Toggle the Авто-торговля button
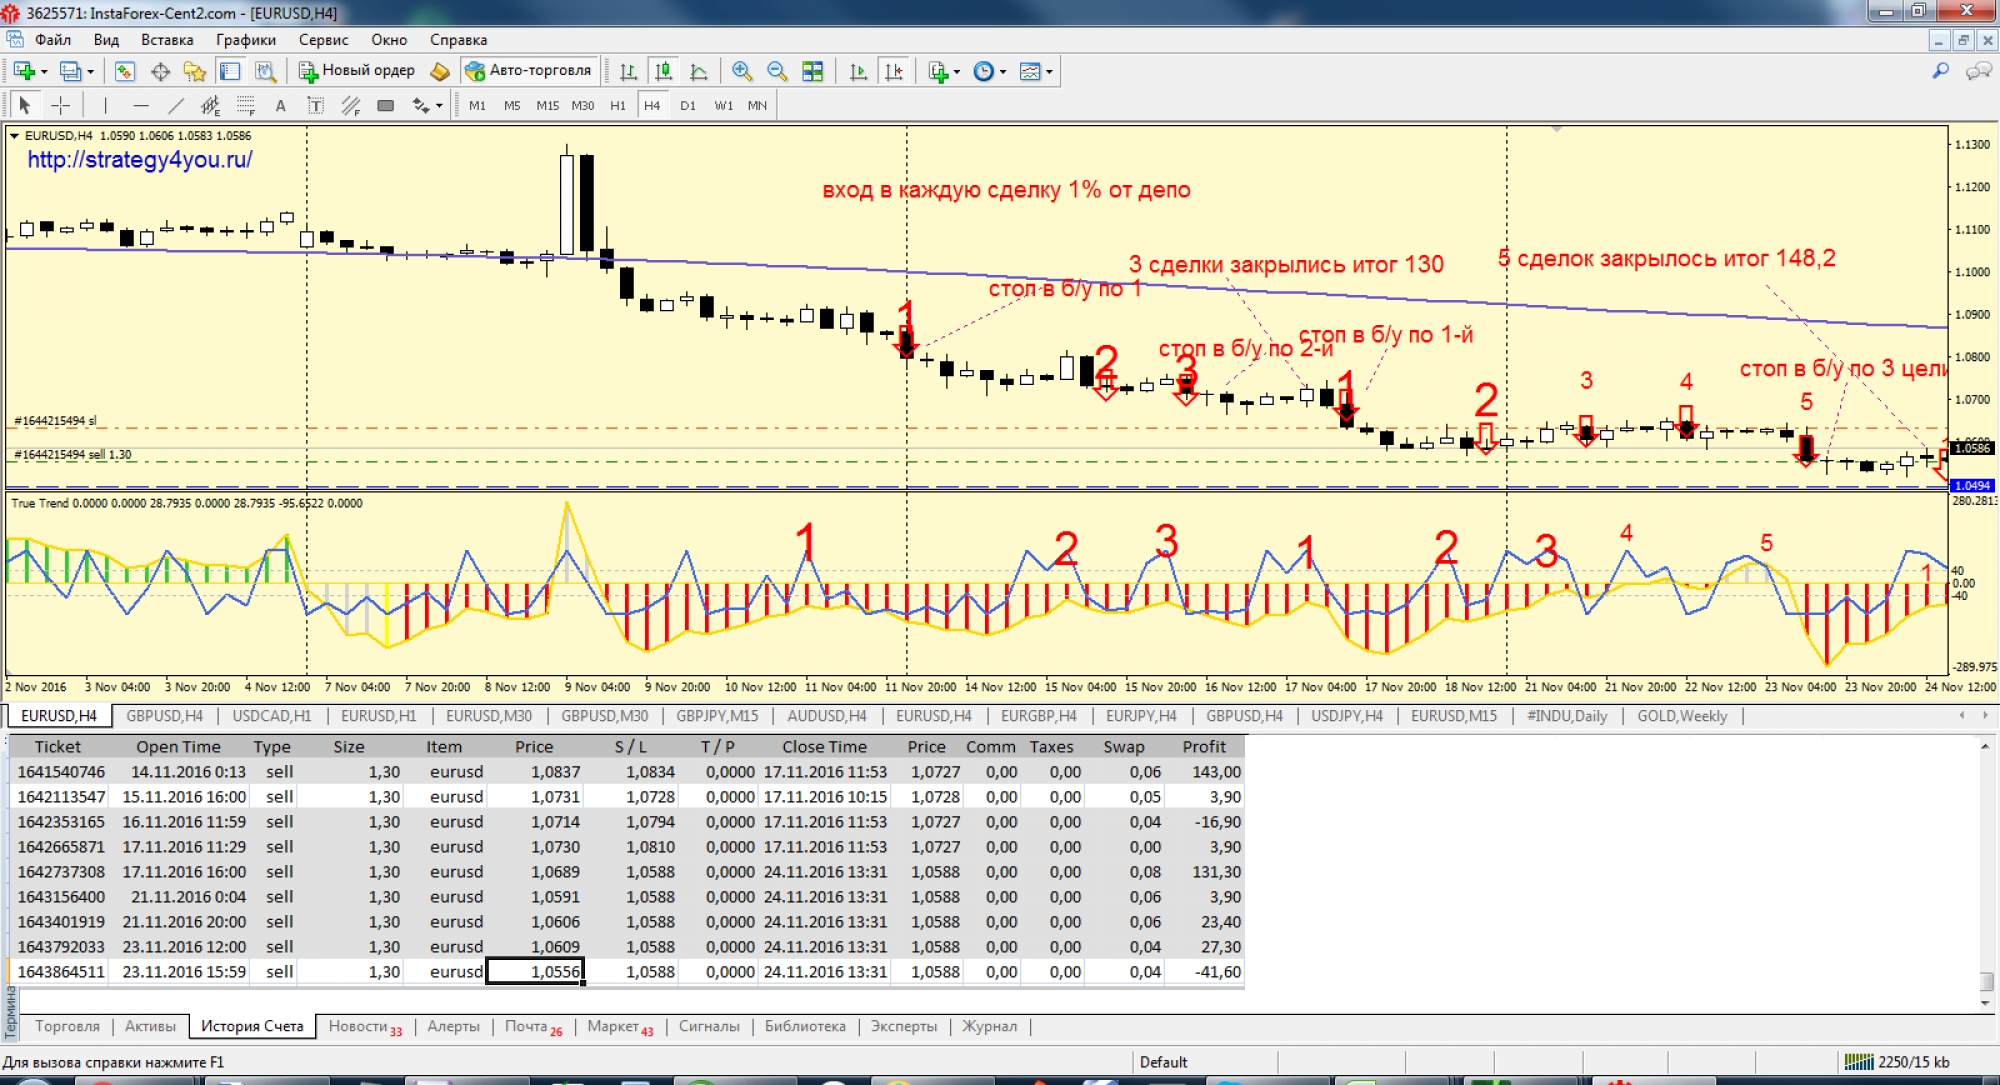The height and width of the screenshot is (1085, 2000). [x=530, y=71]
